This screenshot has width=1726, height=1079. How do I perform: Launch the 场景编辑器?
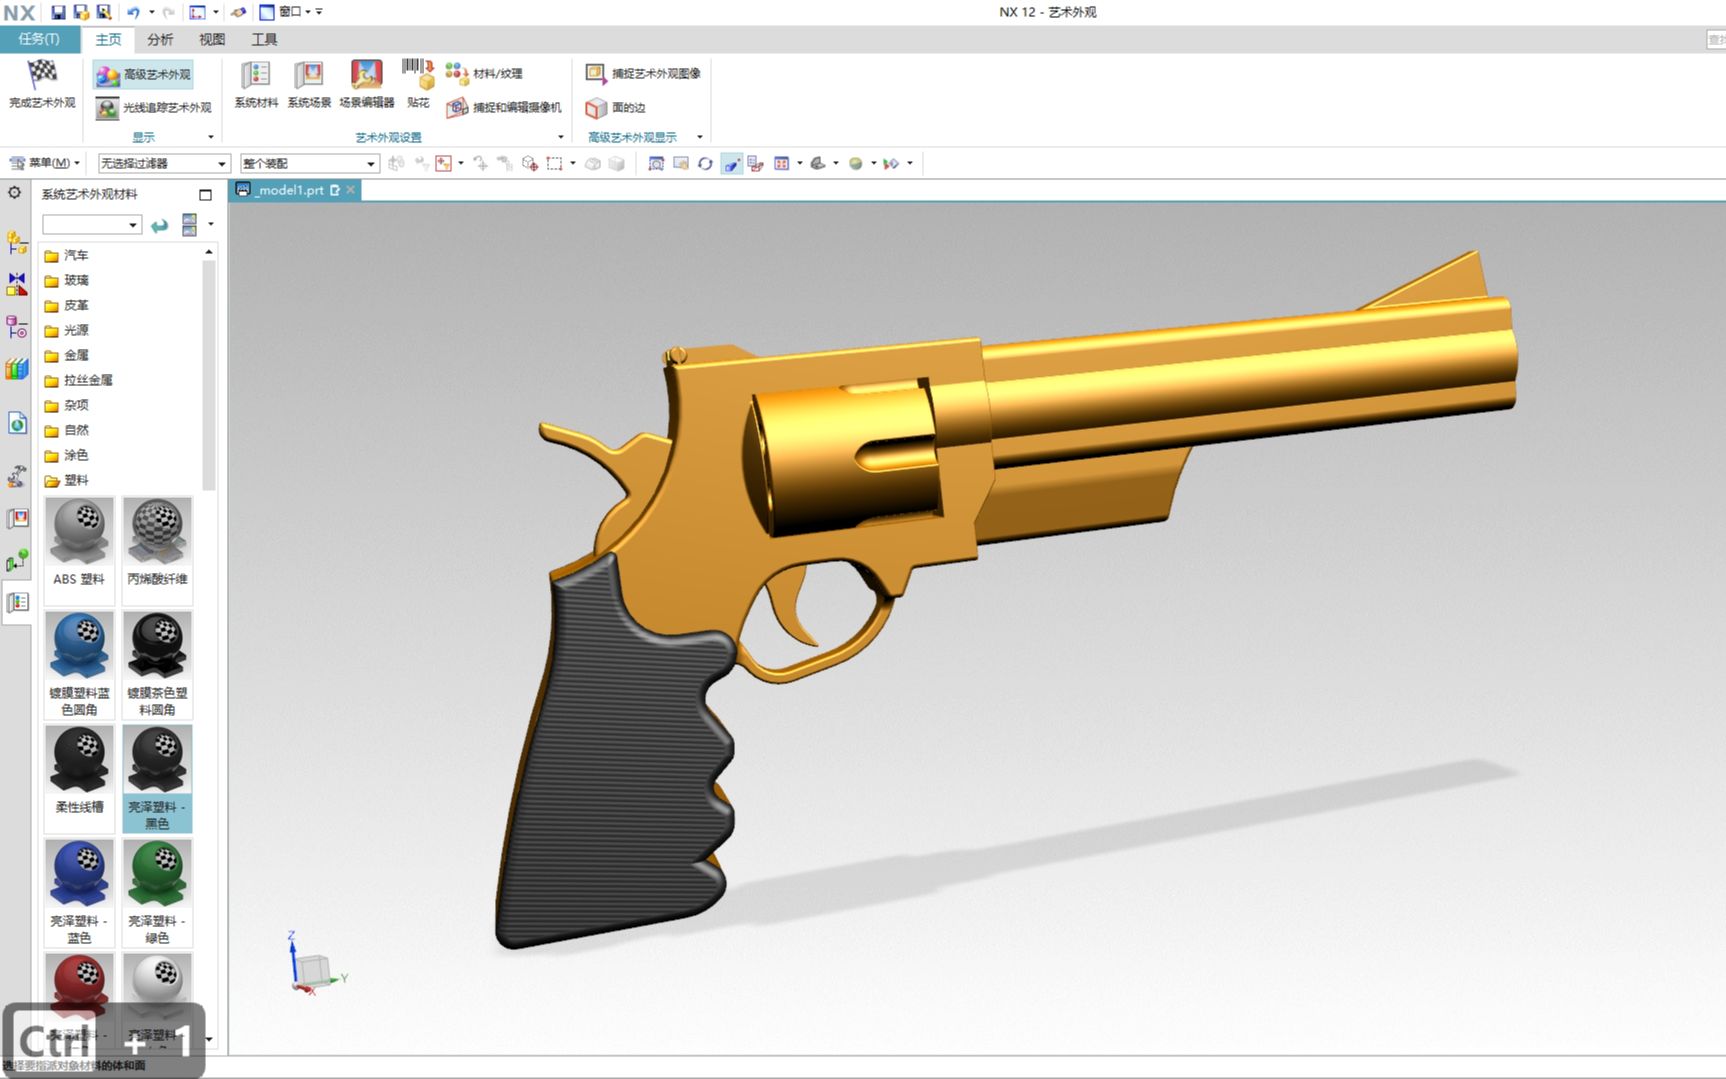tap(366, 84)
